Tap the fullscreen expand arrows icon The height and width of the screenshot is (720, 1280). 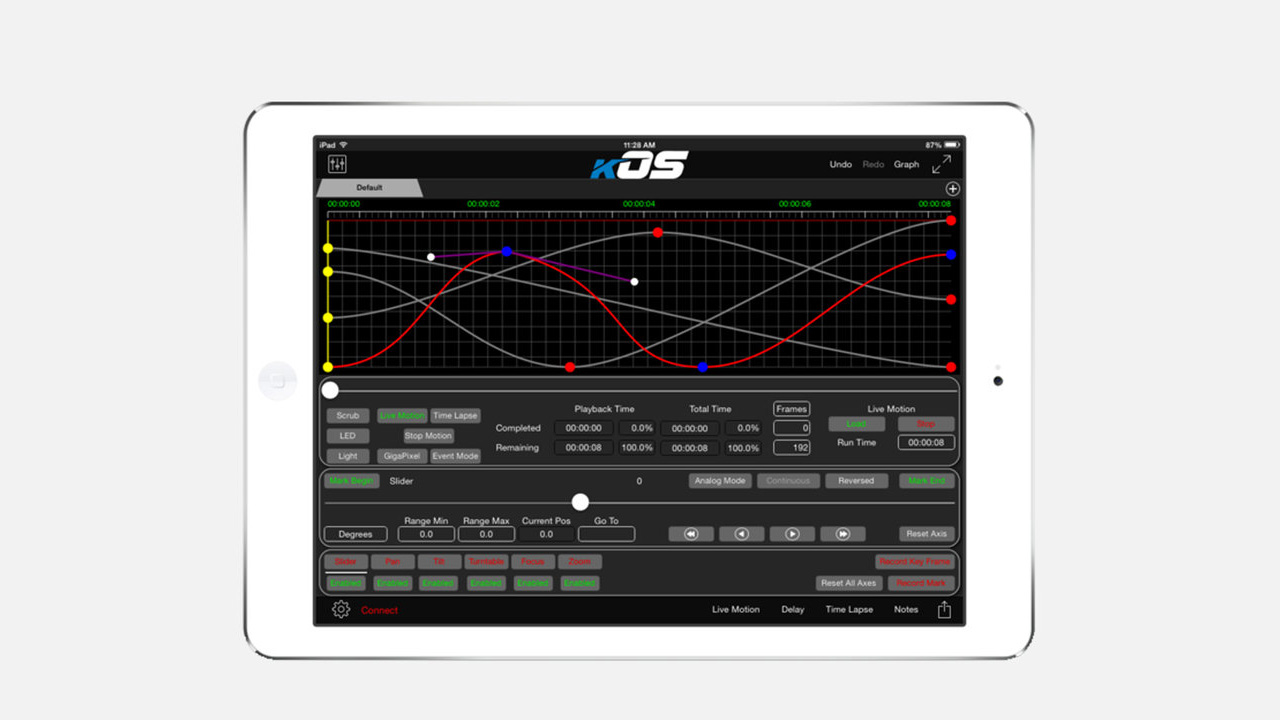942,164
